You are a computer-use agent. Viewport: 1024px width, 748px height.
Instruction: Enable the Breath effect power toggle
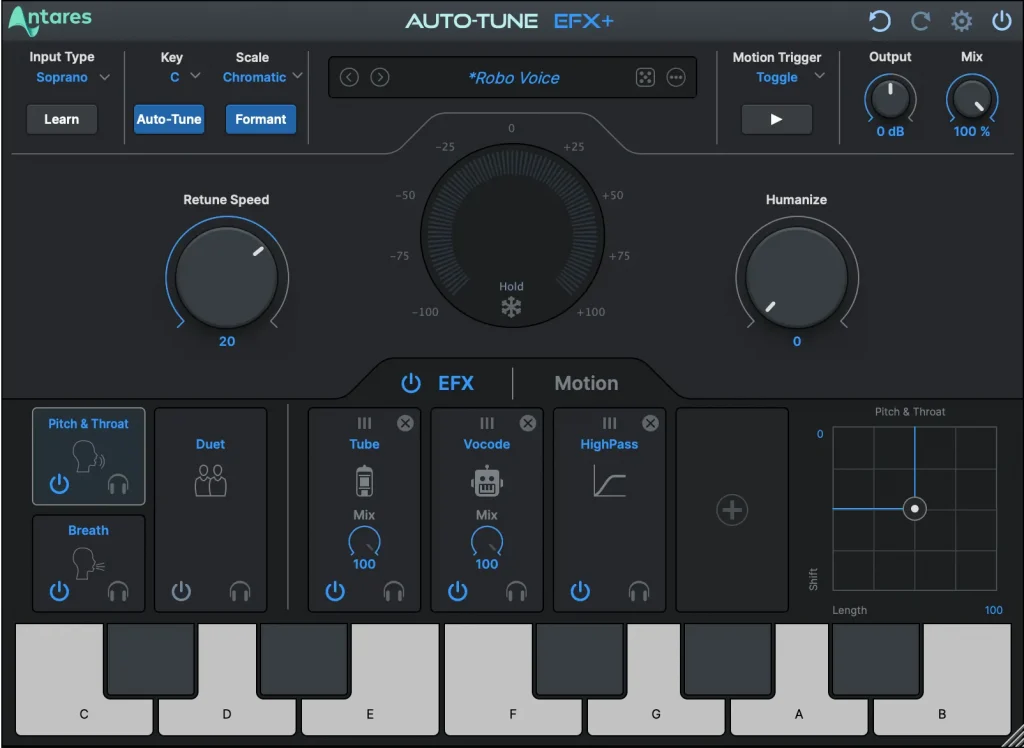[59, 591]
